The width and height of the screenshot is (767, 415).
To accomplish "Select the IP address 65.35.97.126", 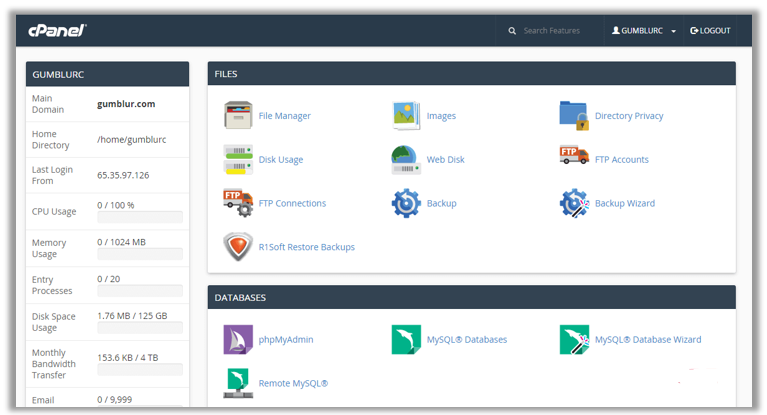I will [x=123, y=175].
